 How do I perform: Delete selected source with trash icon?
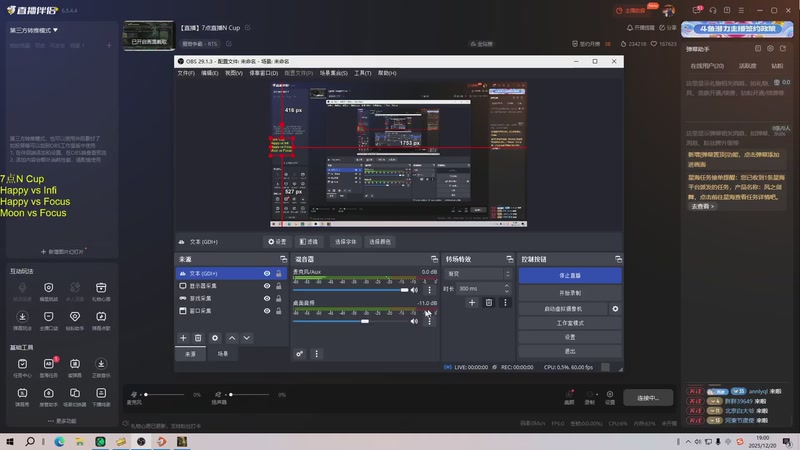(198, 338)
